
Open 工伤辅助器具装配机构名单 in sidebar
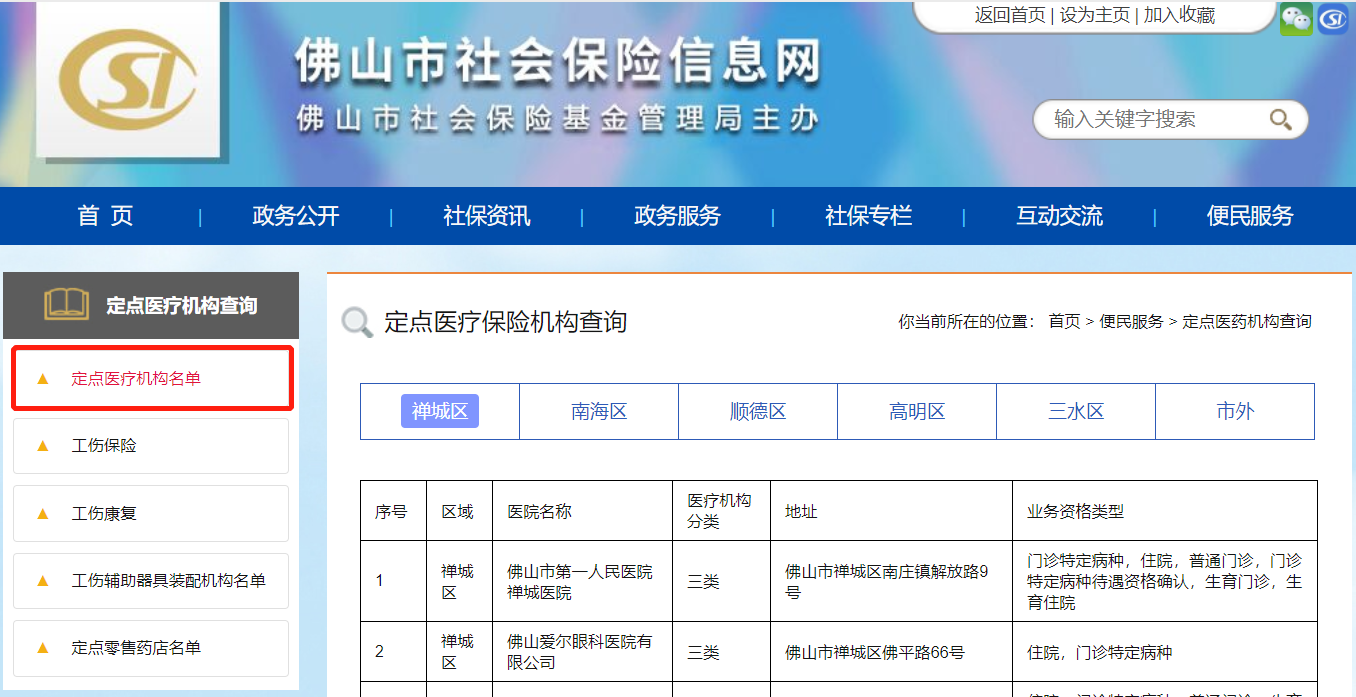[x=168, y=581]
